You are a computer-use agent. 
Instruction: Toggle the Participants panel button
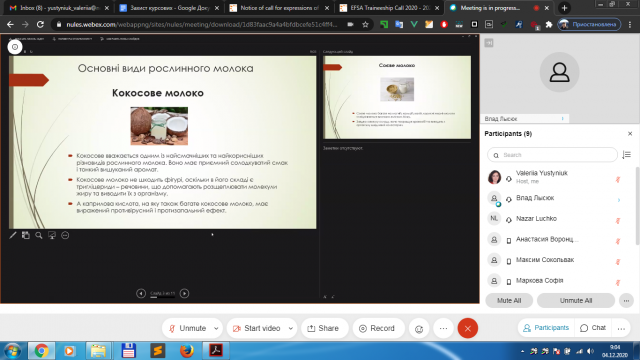point(546,328)
